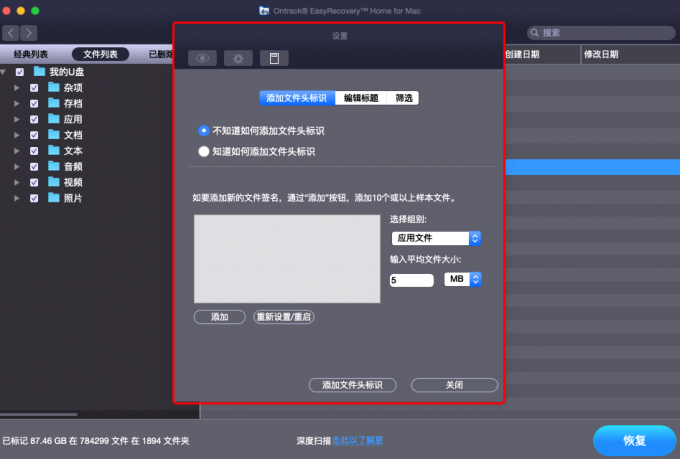This screenshot has width=680, height=459.
Task: Switch to the 已删除 list tab
Action: click(161, 54)
